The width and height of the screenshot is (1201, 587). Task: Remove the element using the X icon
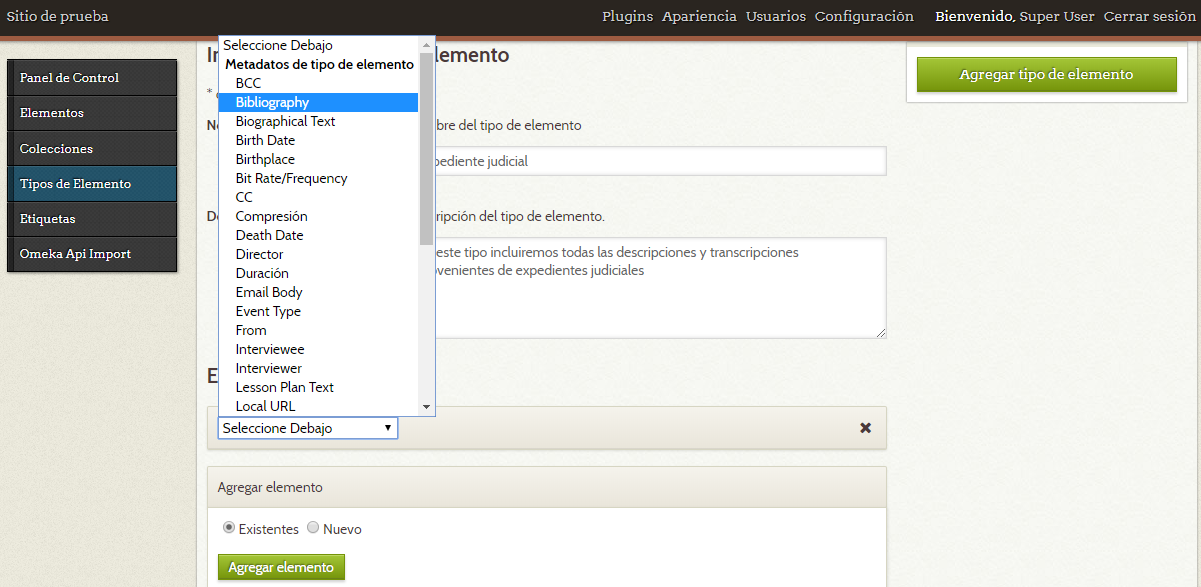tap(865, 427)
